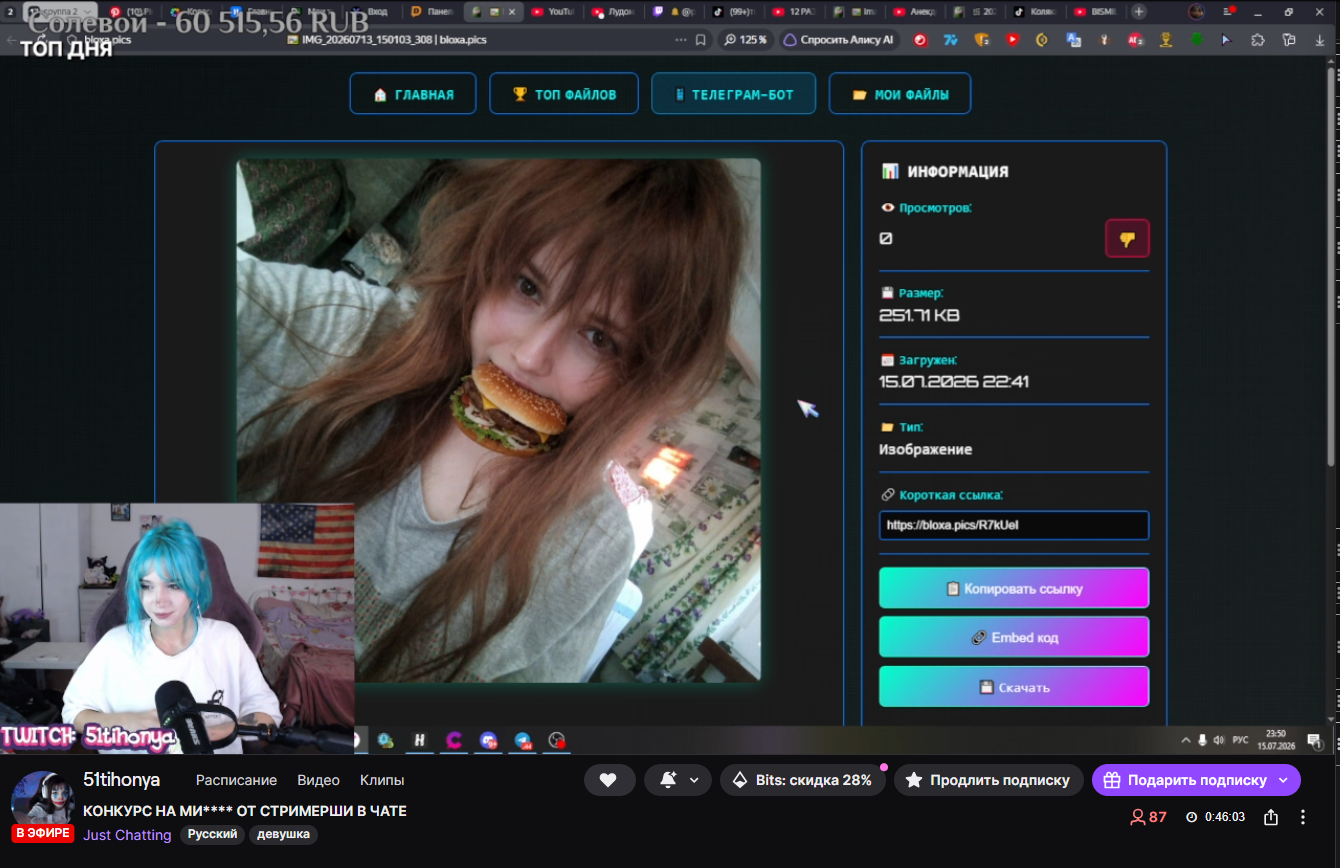Screen dimensions: 1340x868
Task: Click the short link field bloxa.pics/R7kUeI
Action: (1014, 525)
